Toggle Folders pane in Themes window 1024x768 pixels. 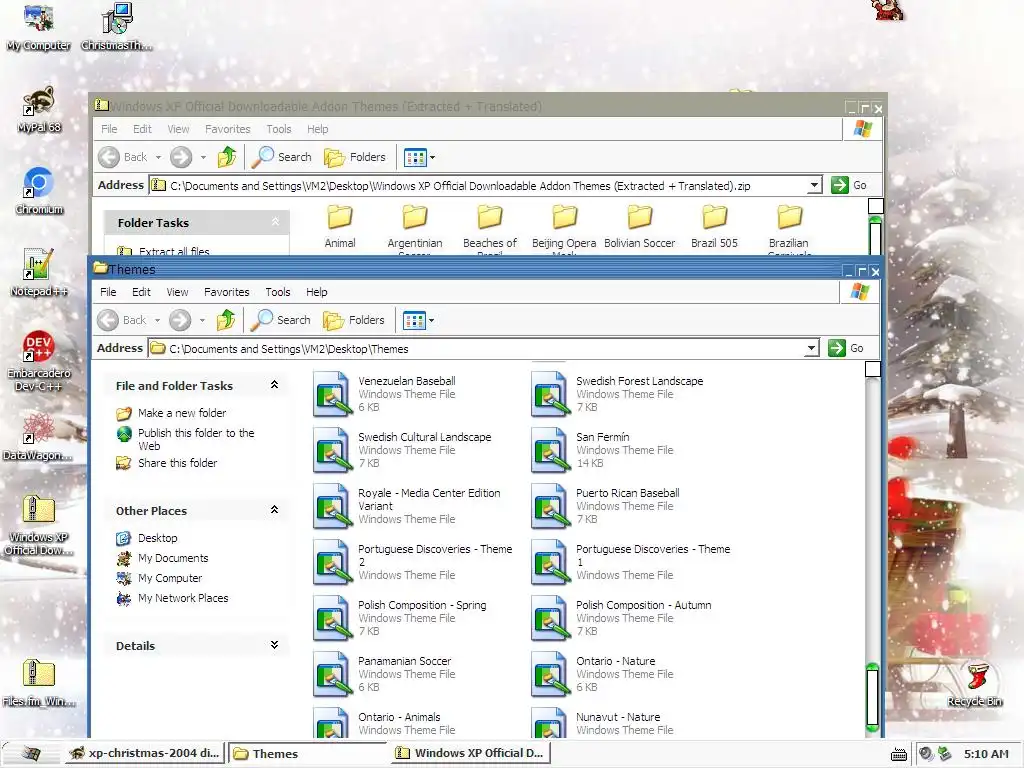click(354, 320)
